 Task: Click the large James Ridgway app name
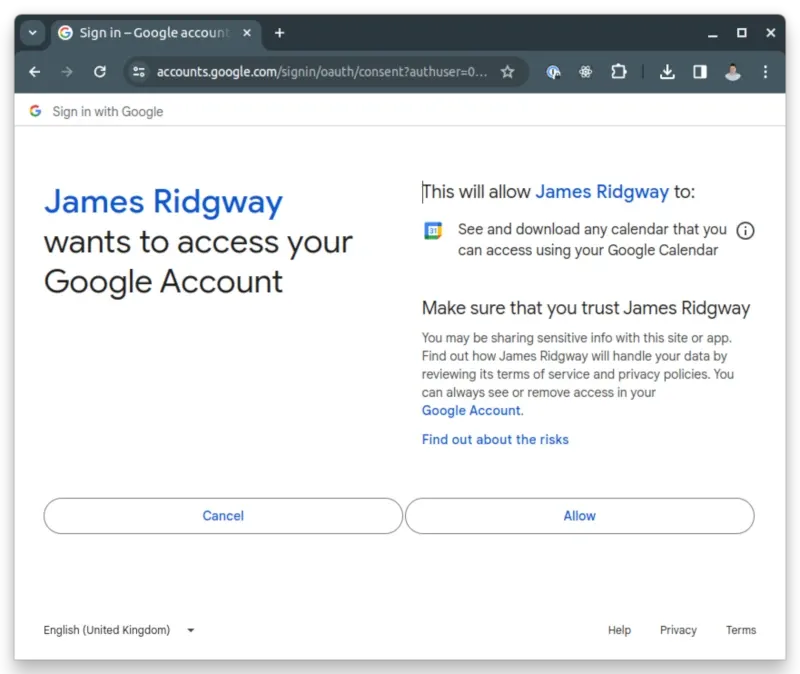pos(163,202)
